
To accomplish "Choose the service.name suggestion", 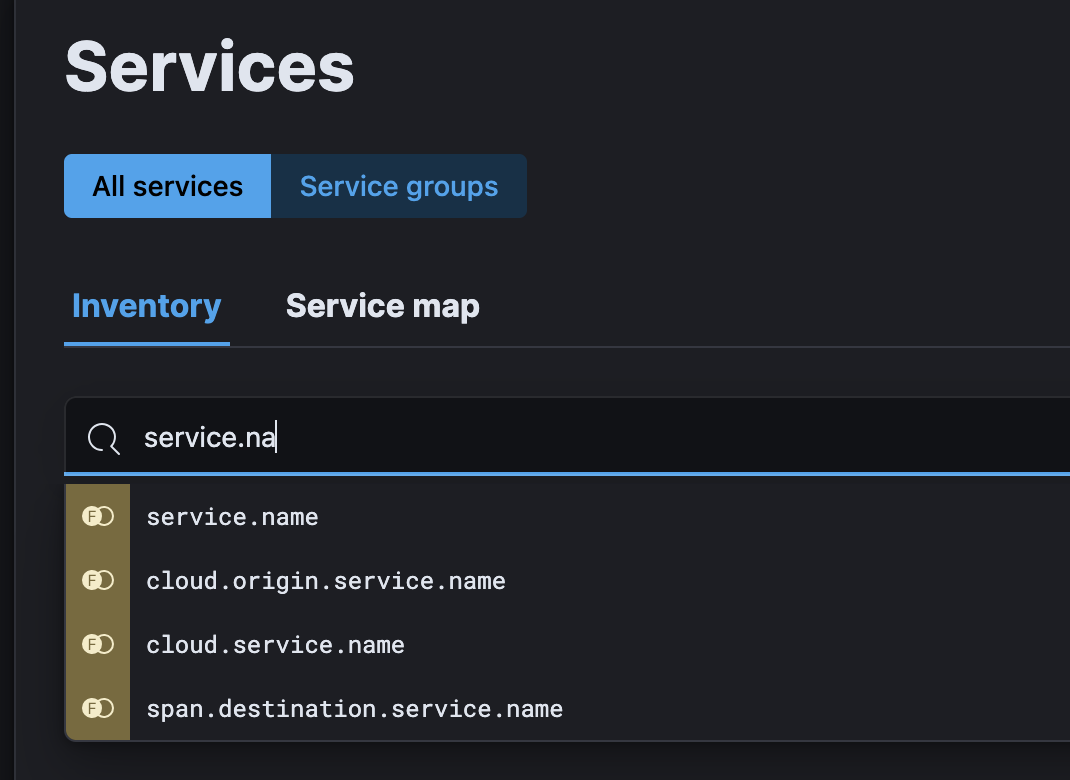I will tap(568, 517).
